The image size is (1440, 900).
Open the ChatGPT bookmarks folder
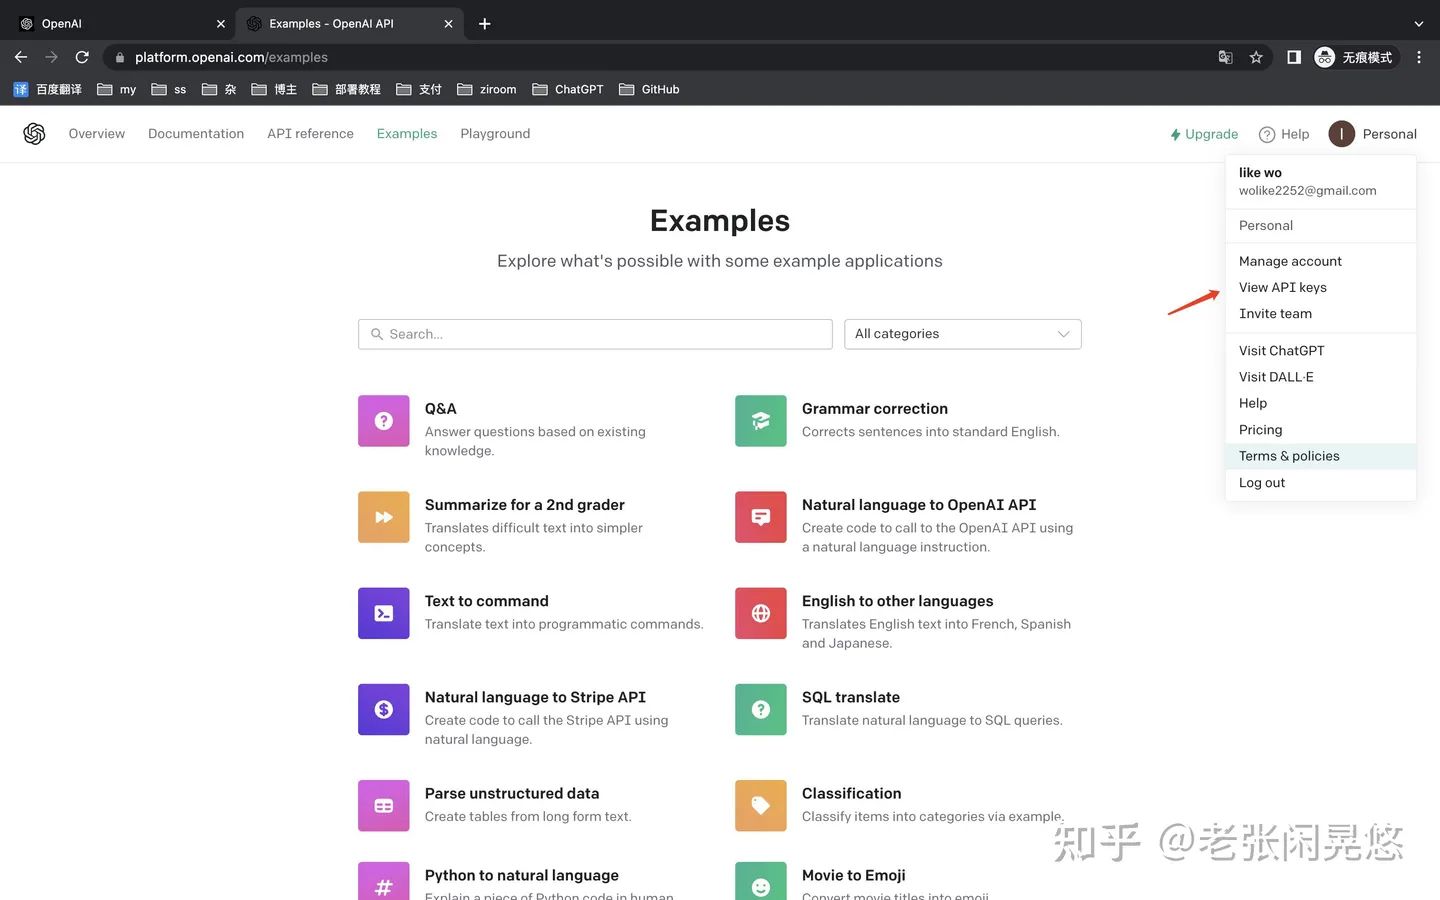tap(567, 89)
